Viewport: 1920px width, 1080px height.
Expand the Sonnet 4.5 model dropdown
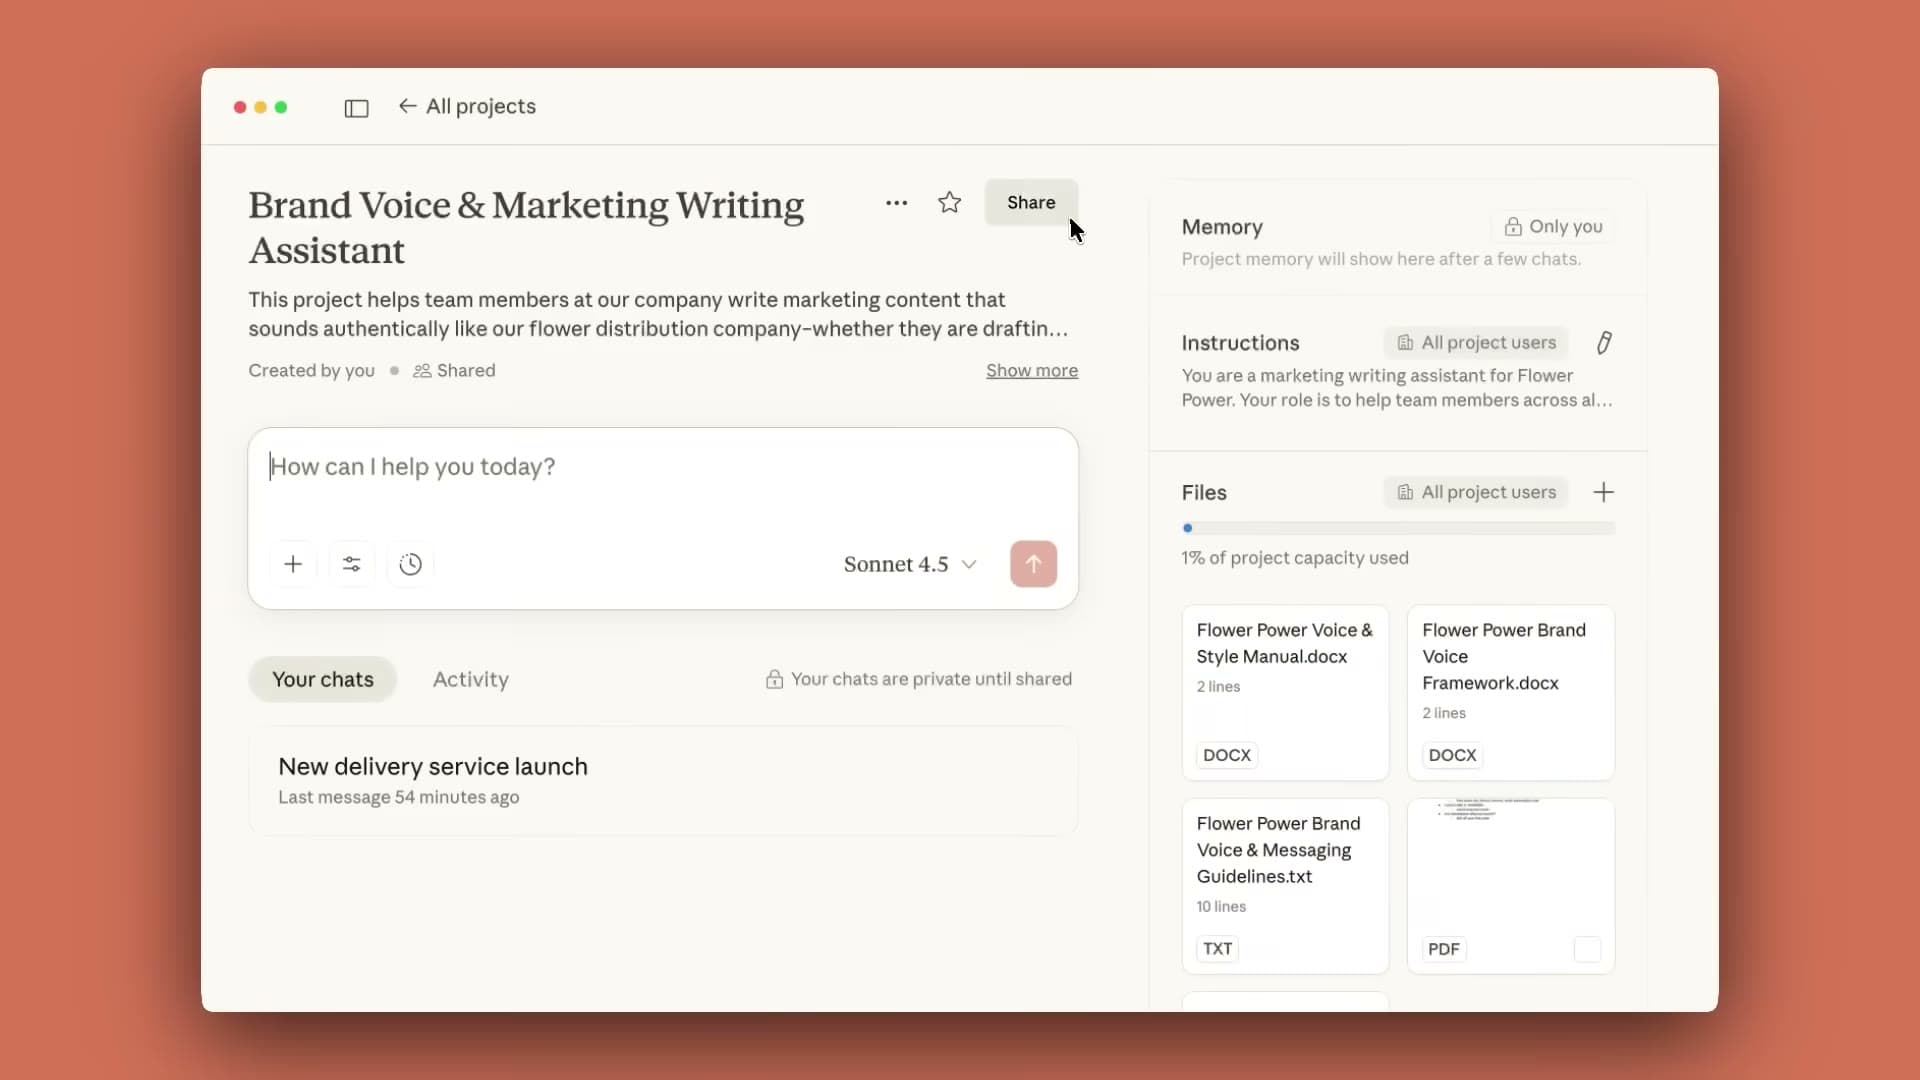coord(910,564)
